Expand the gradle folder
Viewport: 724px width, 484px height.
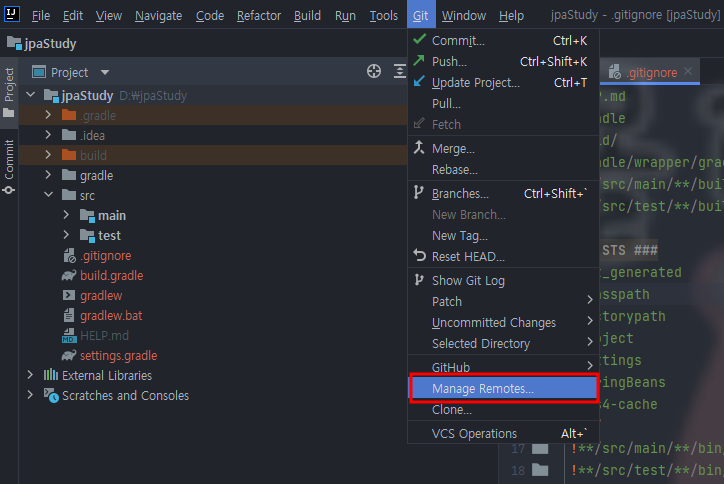tap(48, 175)
